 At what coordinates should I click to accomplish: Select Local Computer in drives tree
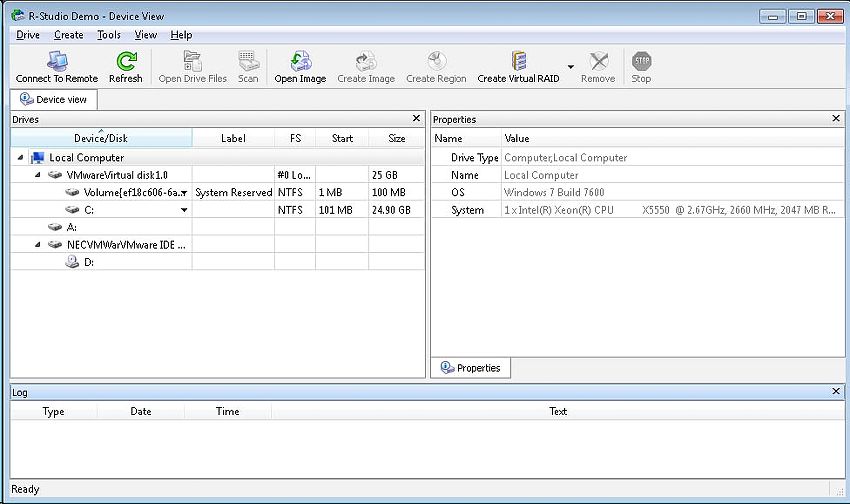86,158
